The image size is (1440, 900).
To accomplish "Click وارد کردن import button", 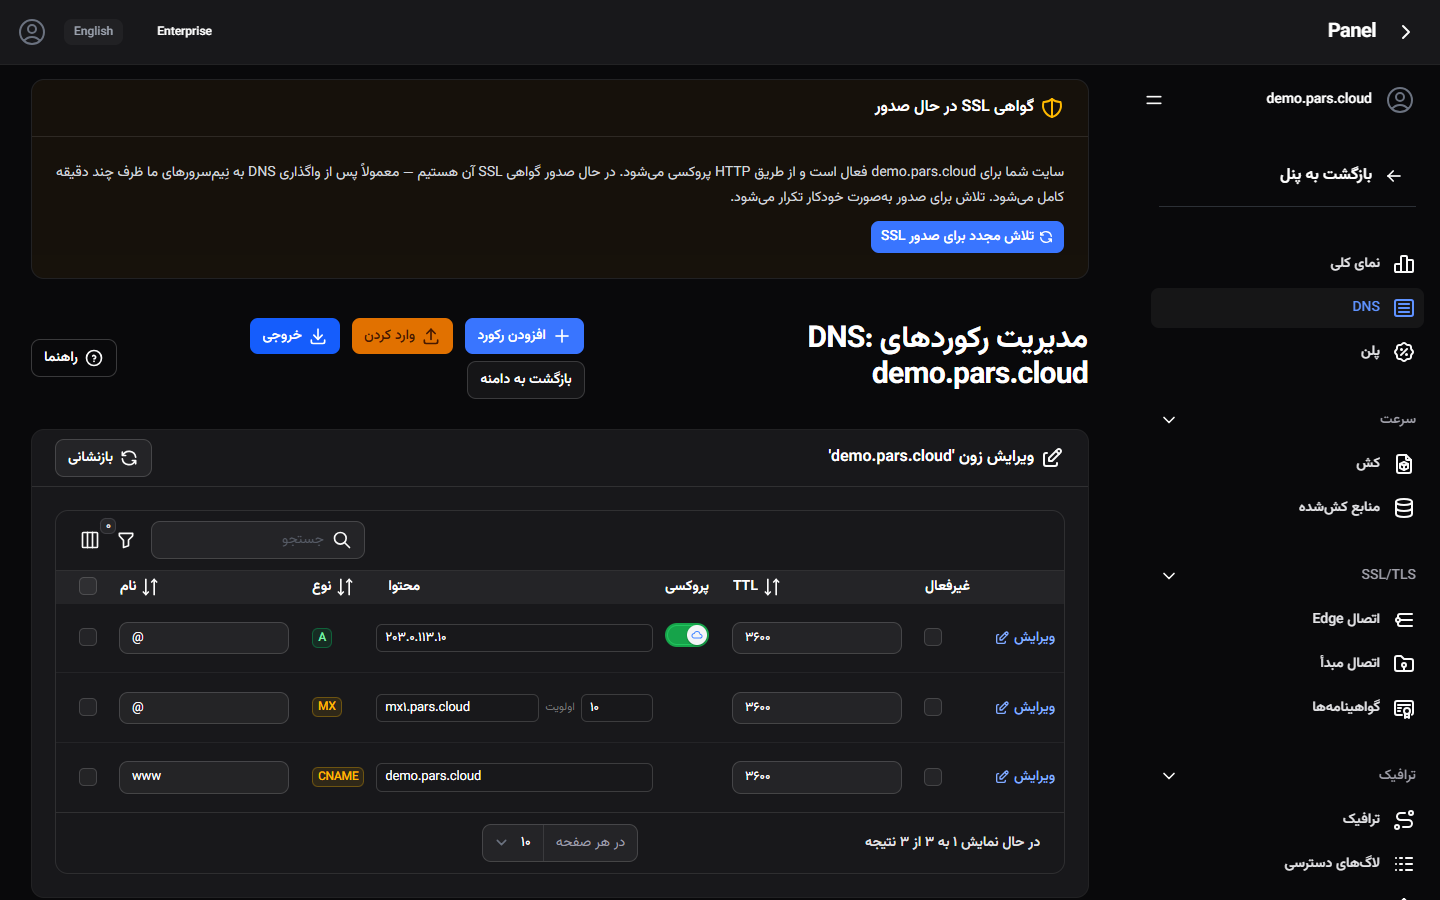I will tap(402, 336).
